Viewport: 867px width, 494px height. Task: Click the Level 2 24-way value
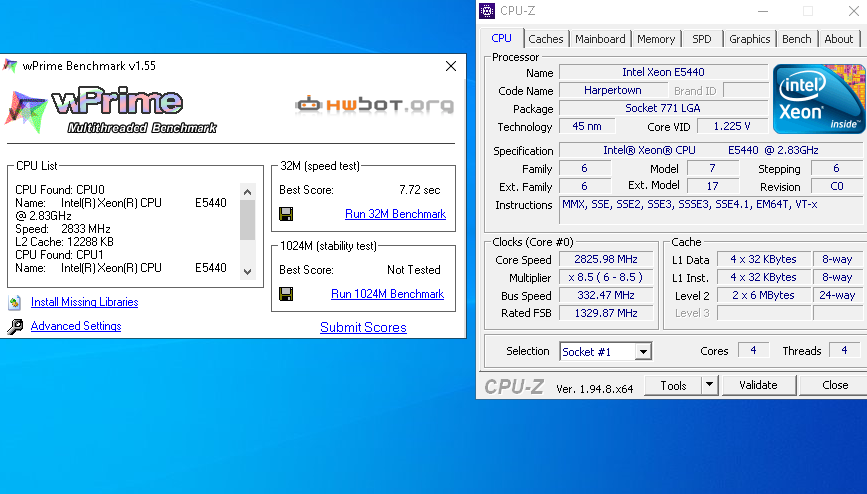837,295
